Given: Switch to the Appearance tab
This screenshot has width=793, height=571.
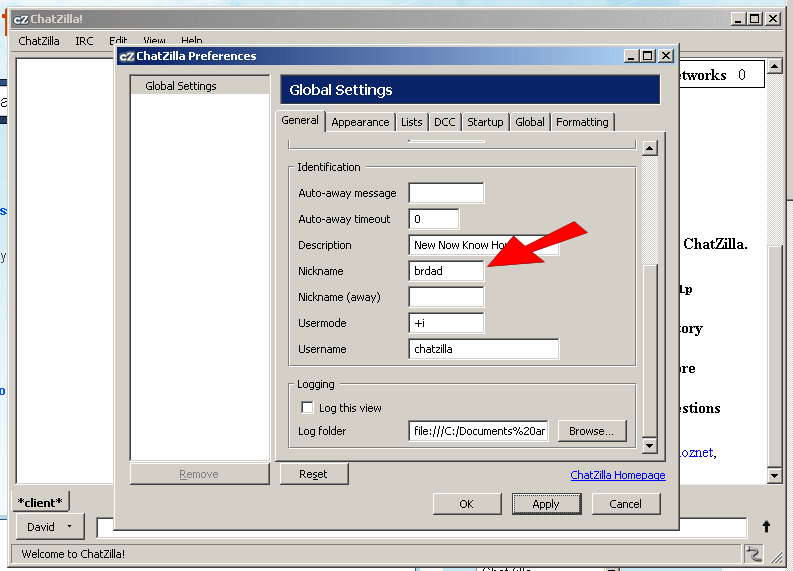Looking at the screenshot, I should [x=360, y=122].
